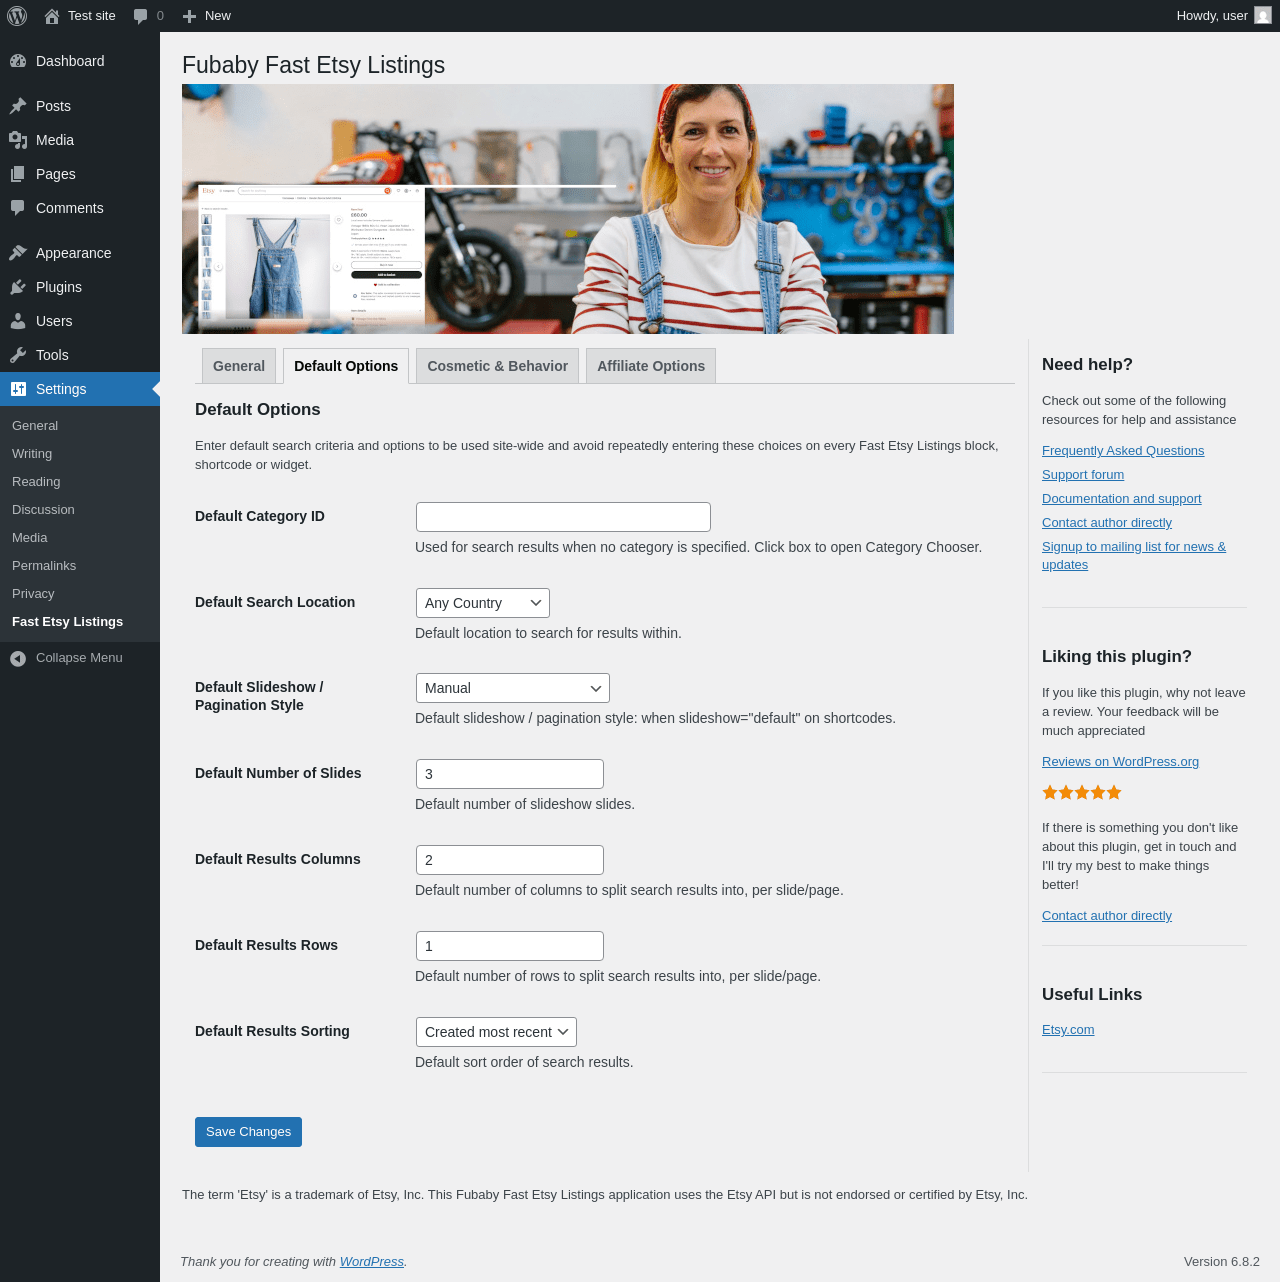Image resolution: width=1280 pixels, height=1282 pixels.
Task: Click Contact author directly under Need help
Action: [1107, 523]
